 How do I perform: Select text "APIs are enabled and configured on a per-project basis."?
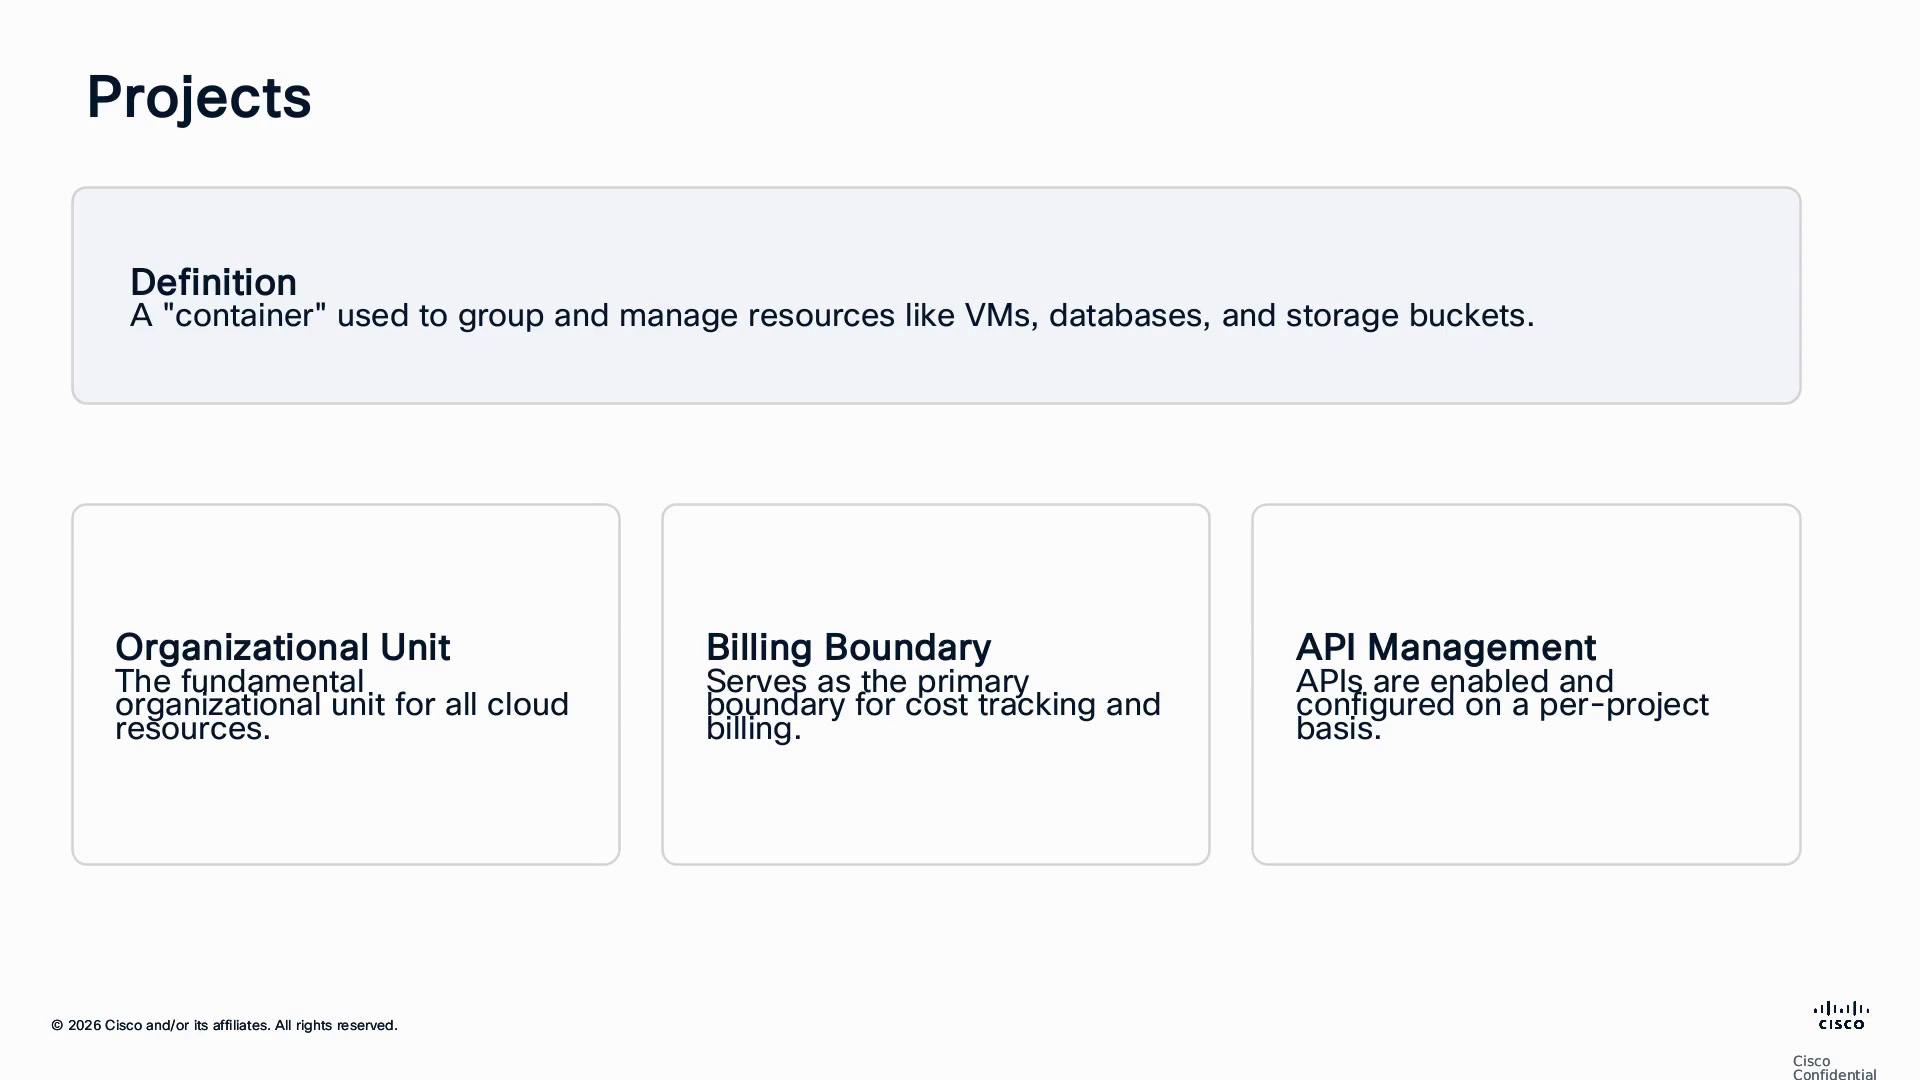1503,705
